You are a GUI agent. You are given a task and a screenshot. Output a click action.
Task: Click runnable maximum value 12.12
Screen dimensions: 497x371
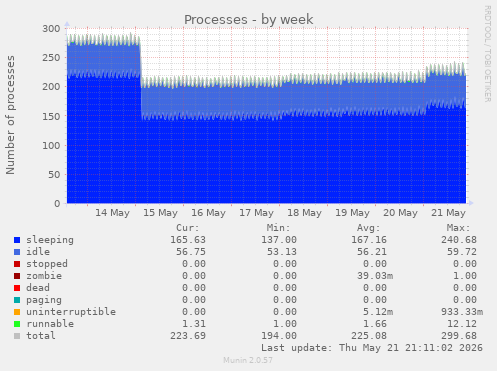click(x=462, y=324)
